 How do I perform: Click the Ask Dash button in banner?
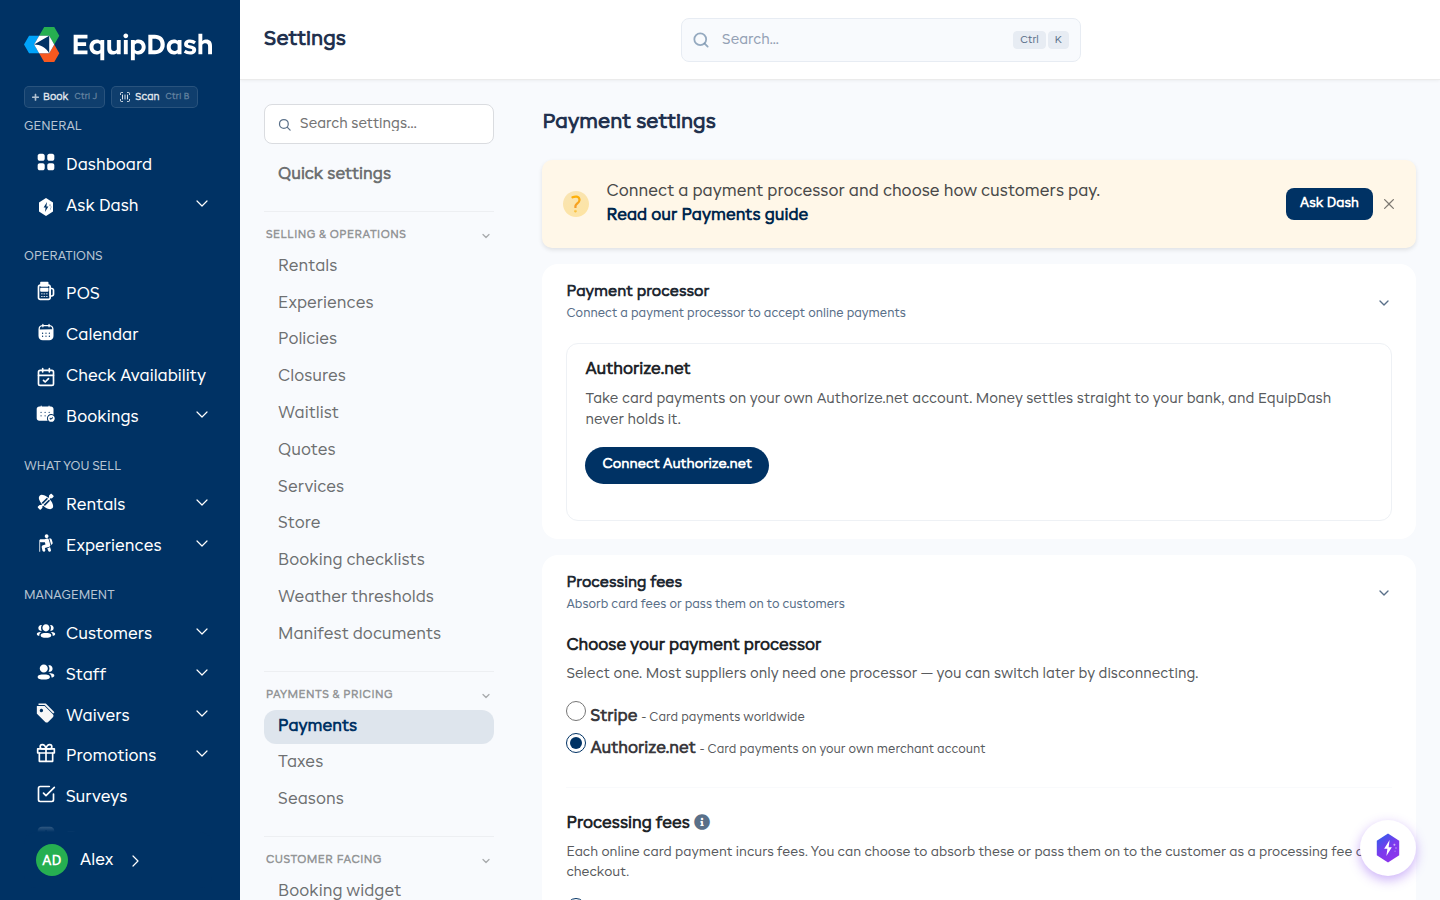coord(1329,204)
